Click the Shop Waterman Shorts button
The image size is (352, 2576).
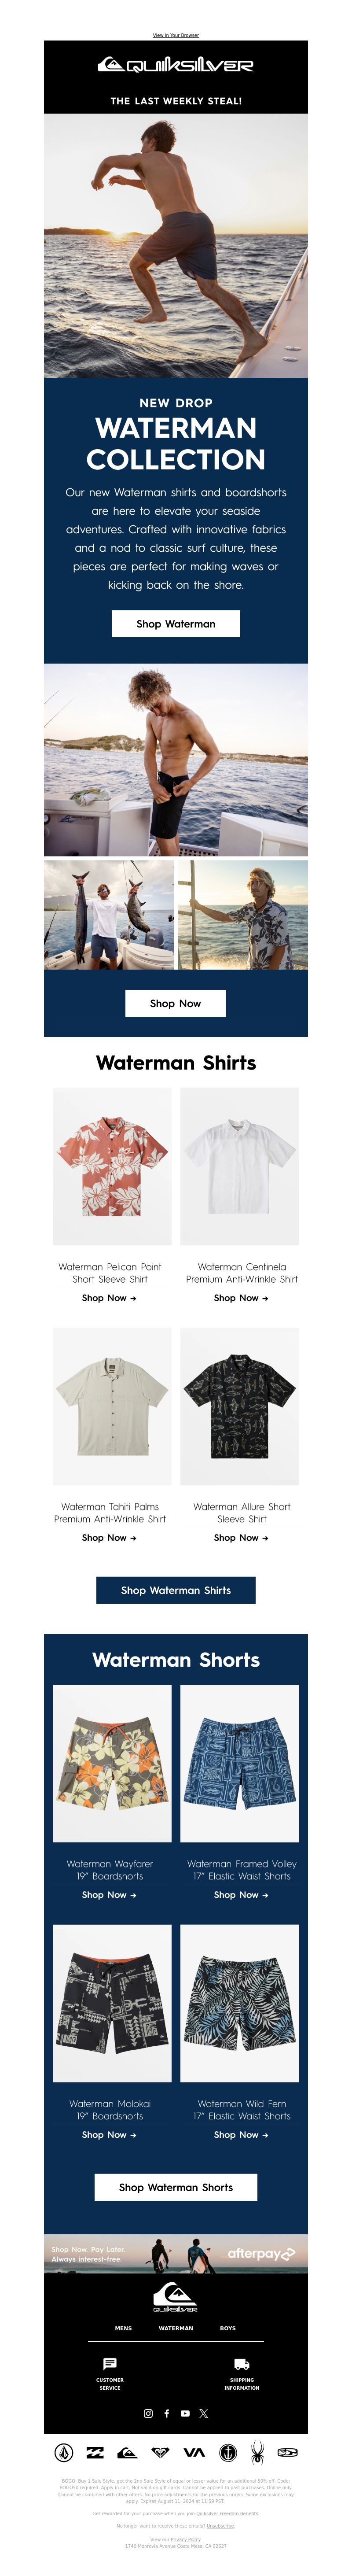176,2187
